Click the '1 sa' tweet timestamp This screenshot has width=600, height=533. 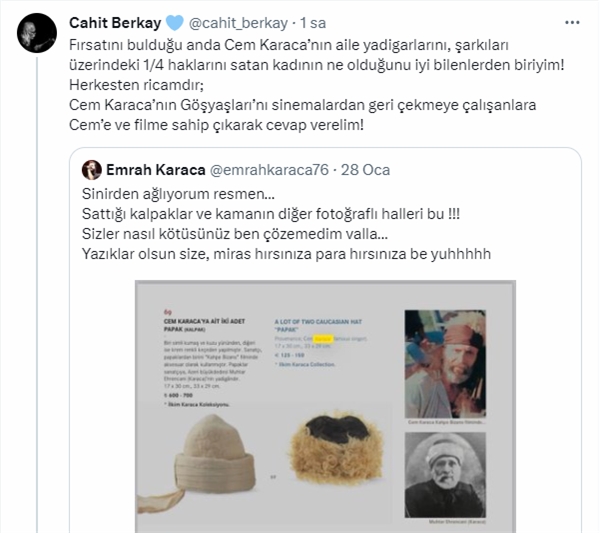coord(313,23)
